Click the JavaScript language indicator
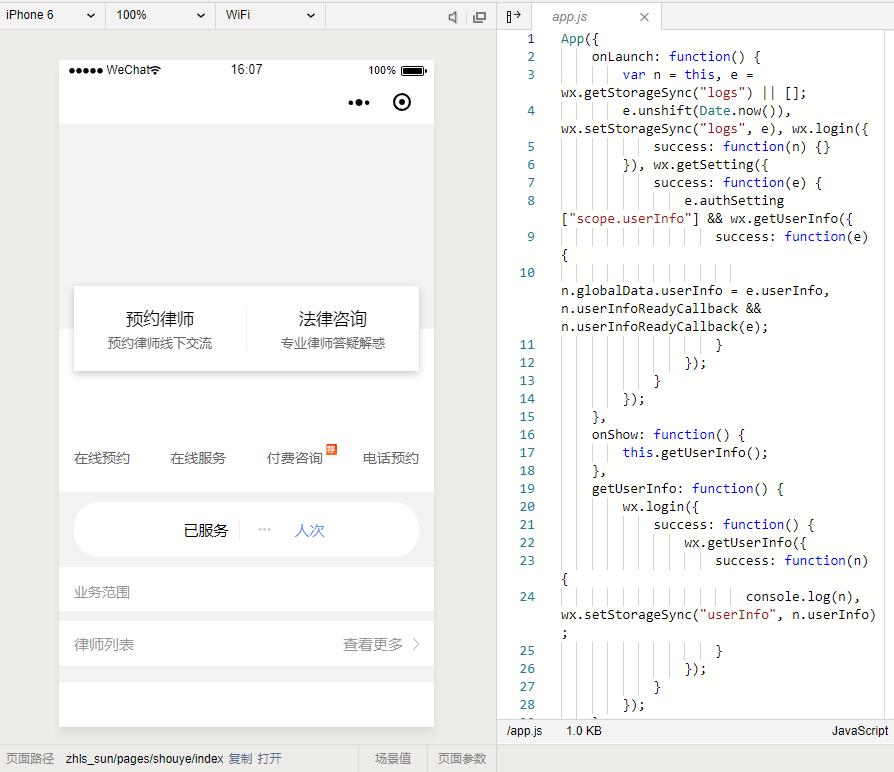This screenshot has height=772, width=894. [x=860, y=731]
